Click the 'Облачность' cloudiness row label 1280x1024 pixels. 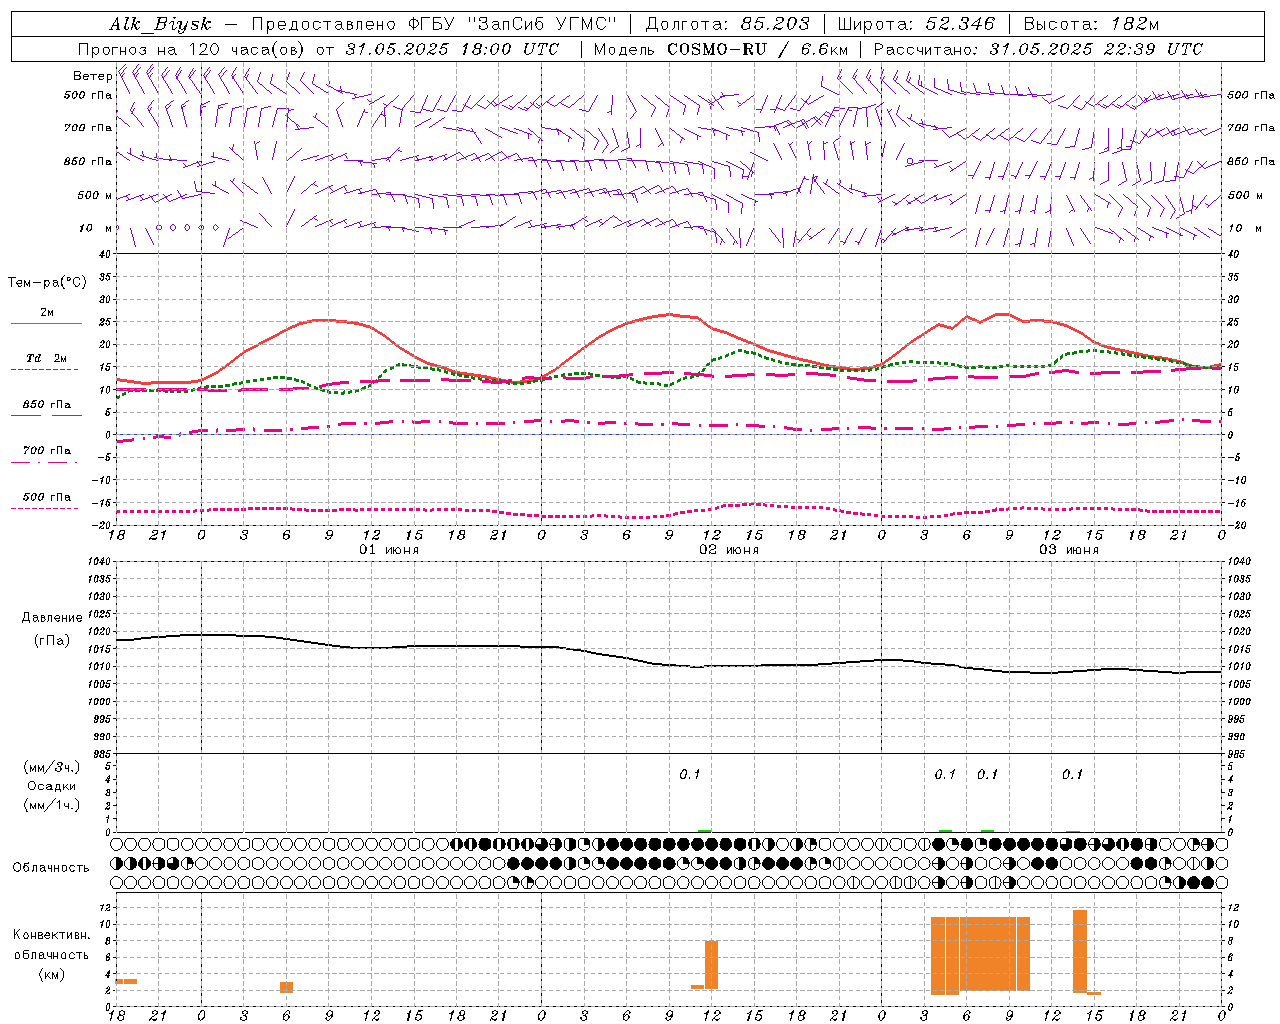coord(51,867)
